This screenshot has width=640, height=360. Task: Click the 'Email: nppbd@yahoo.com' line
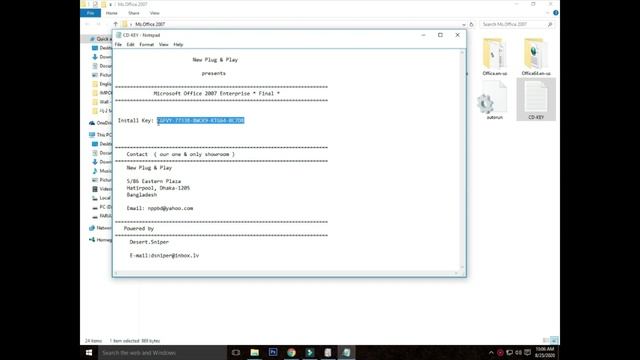[x=160, y=208]
